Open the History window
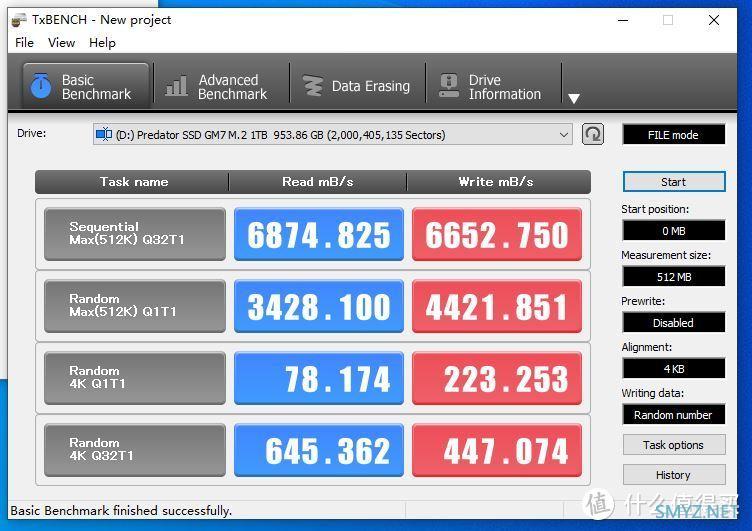This screenshot has height=531, width=752. 674,475
